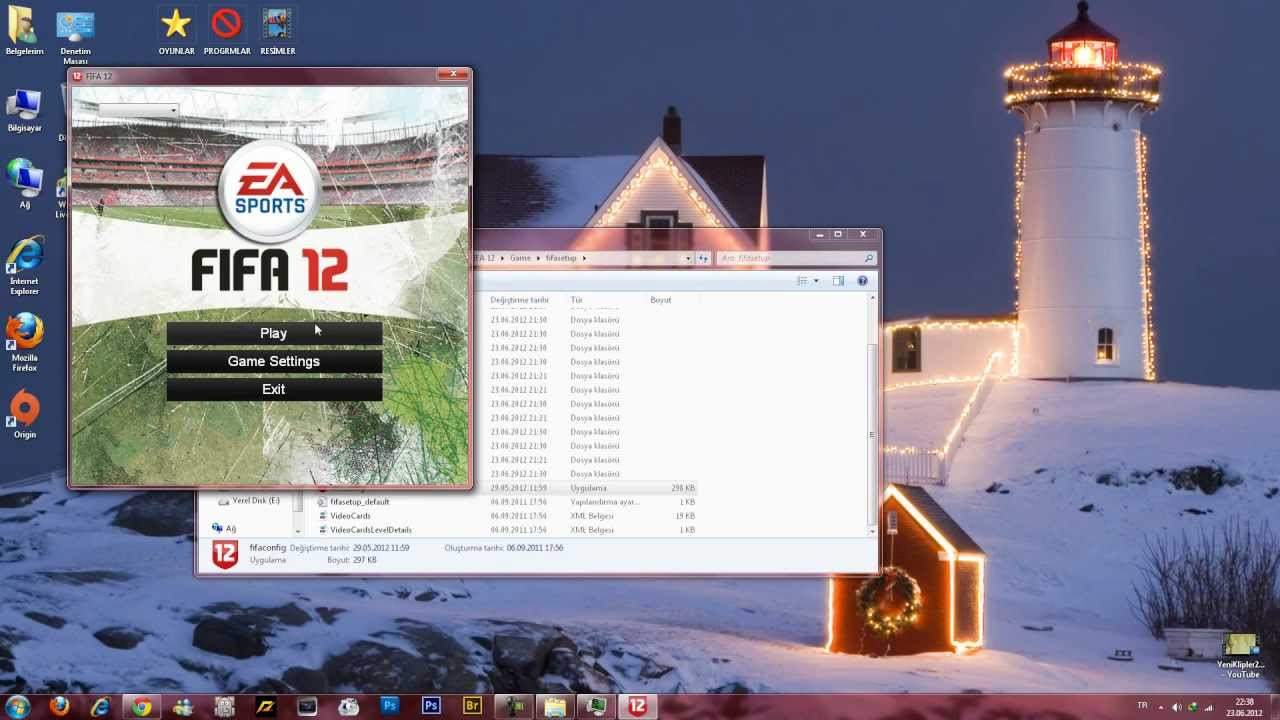Click Exit in the FIFA 12 launcher
1280x720 pixels.
point(274,389)
